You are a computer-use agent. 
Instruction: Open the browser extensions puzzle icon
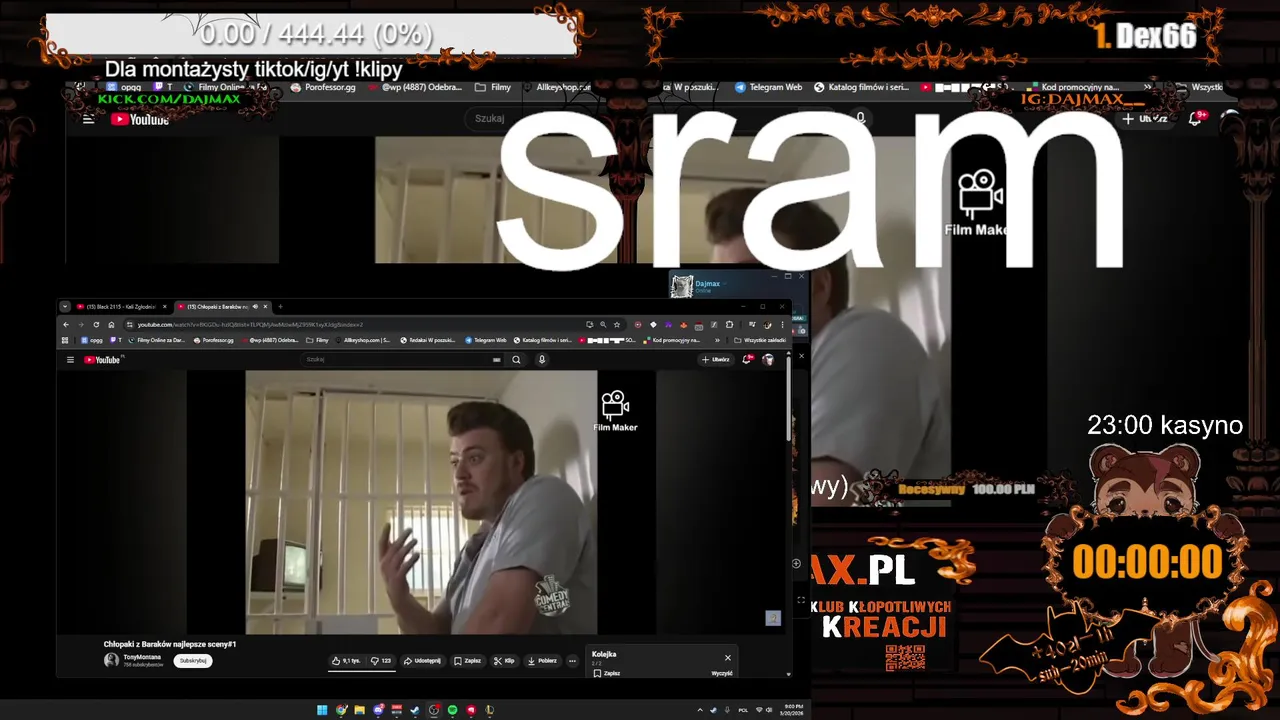tap(729, 324)
